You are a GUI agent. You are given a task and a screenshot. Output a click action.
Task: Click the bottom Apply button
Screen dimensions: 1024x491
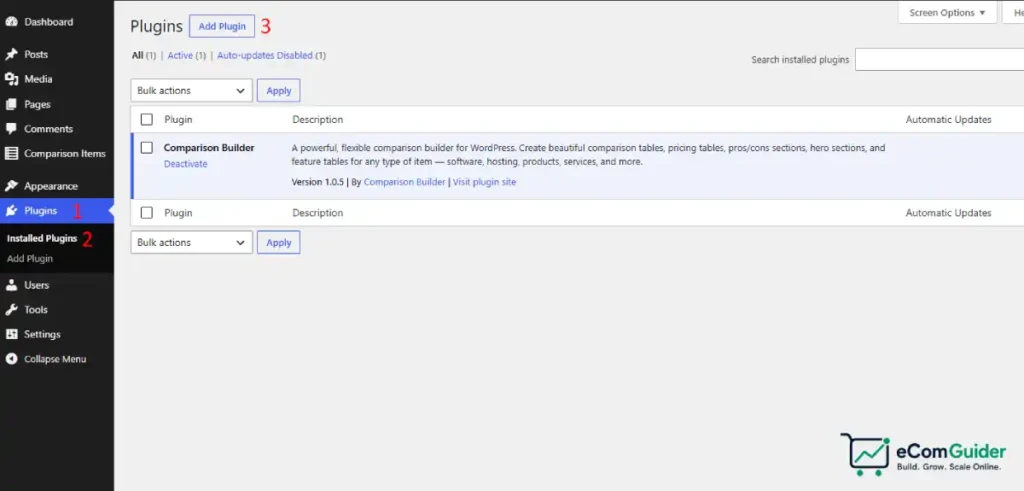pos(279,242)
